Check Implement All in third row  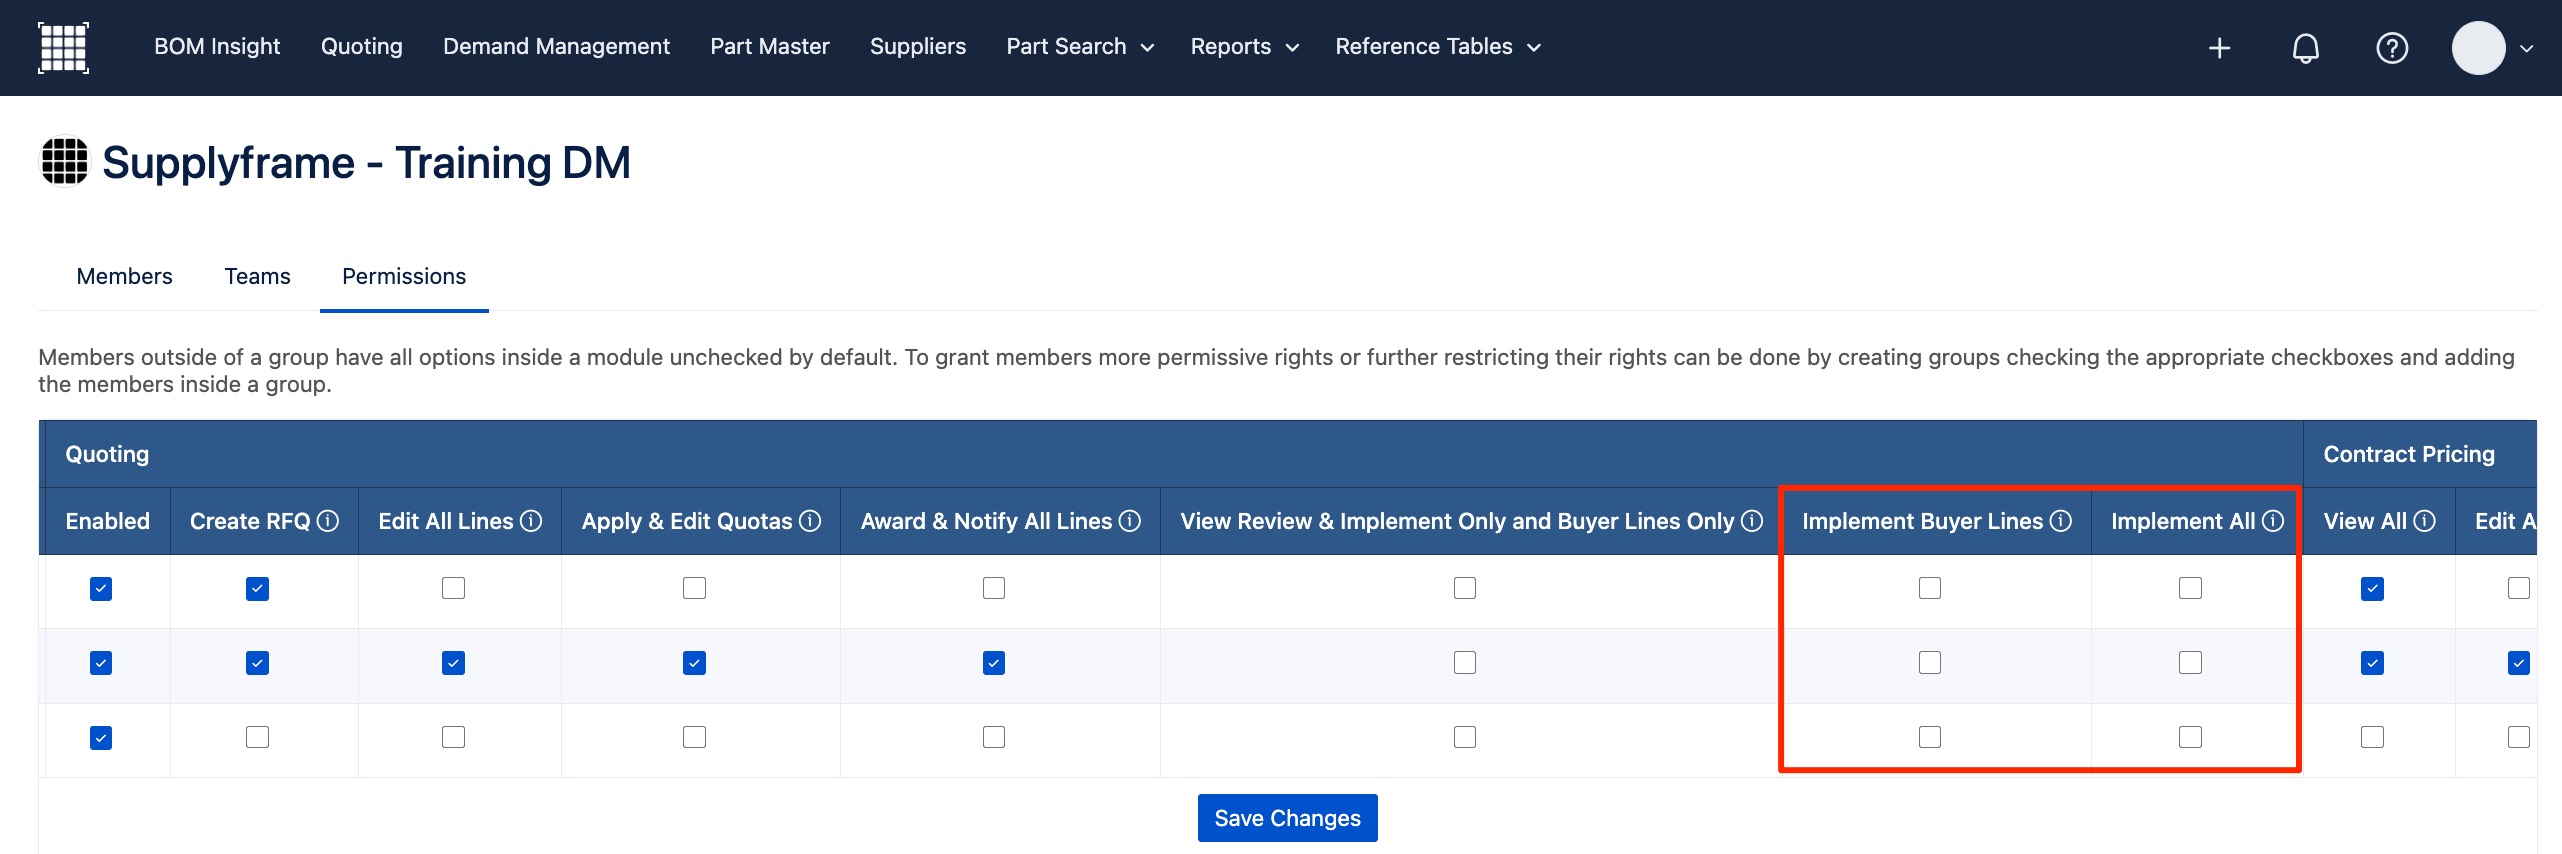(x=2190, y=737)
